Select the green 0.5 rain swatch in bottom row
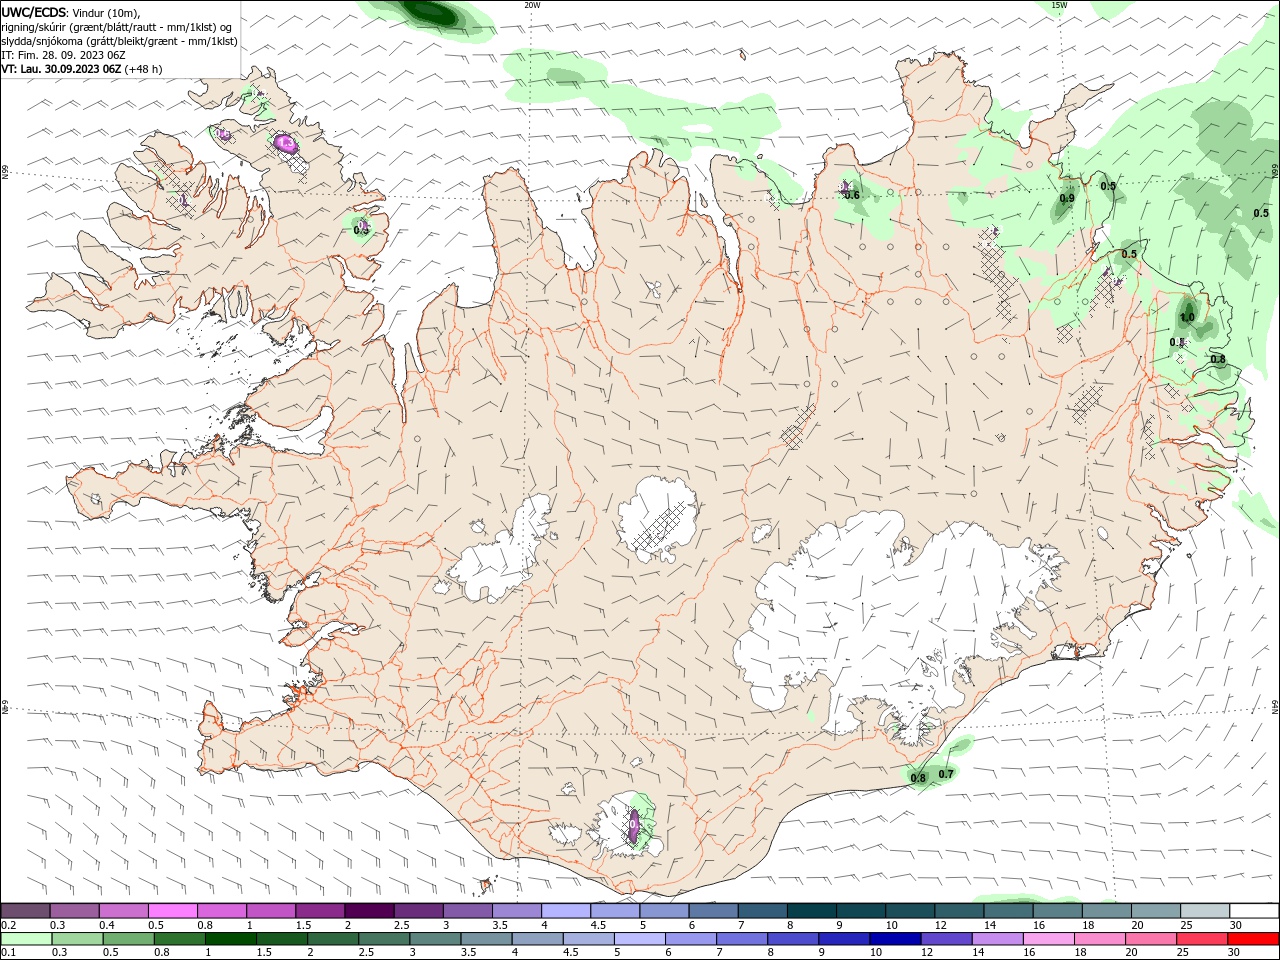The width and height of the screenshot is (1280, 960). [x=128, y=939]
